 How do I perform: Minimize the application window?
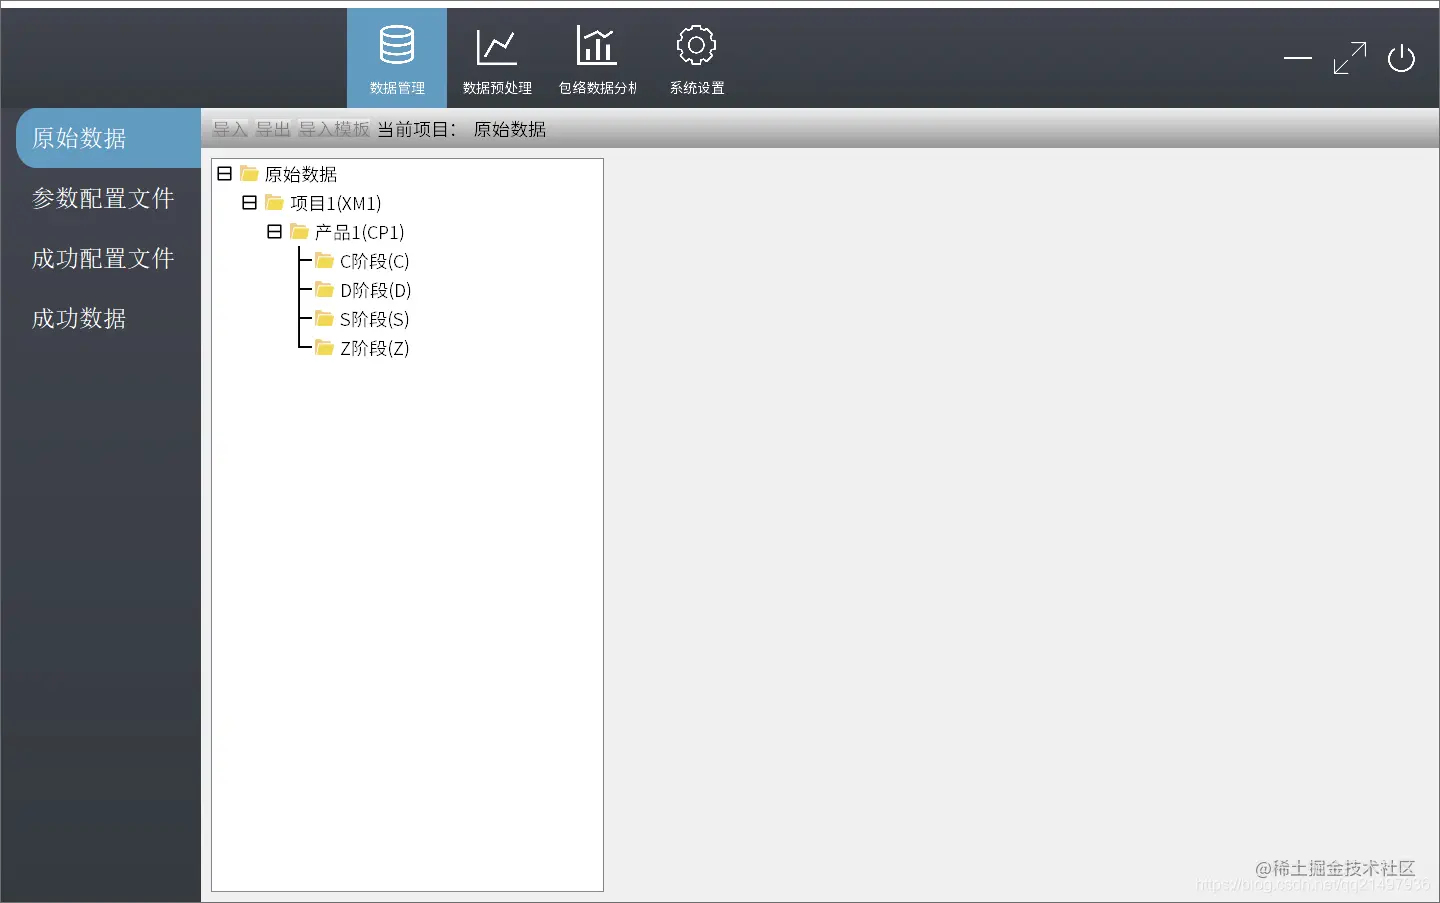click(1298, 58)
